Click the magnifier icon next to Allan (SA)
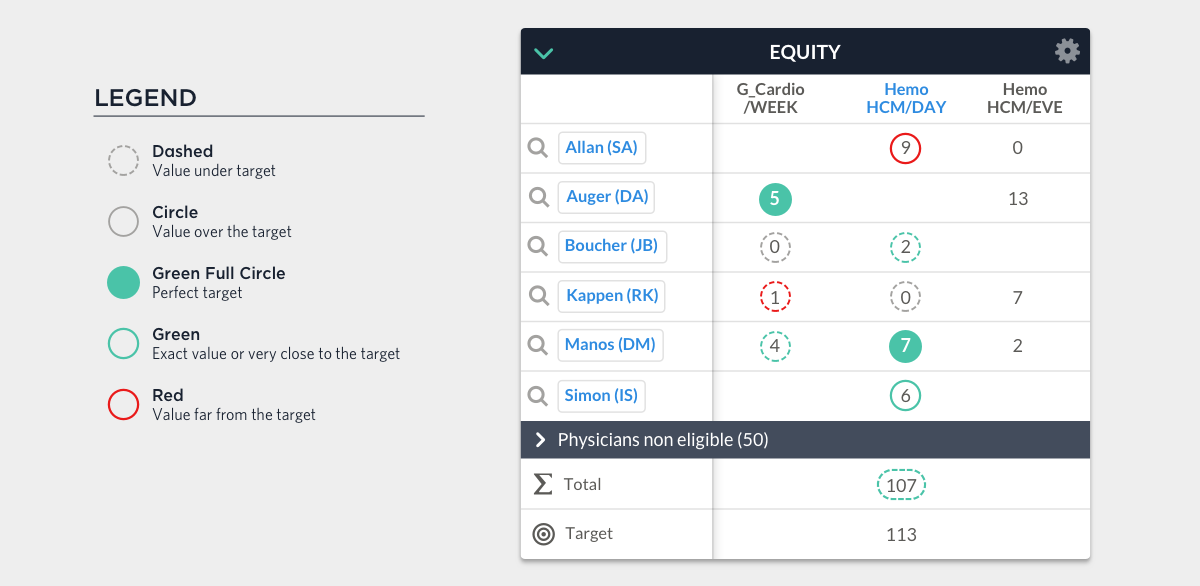1200x586 pixels. (538, 148)
